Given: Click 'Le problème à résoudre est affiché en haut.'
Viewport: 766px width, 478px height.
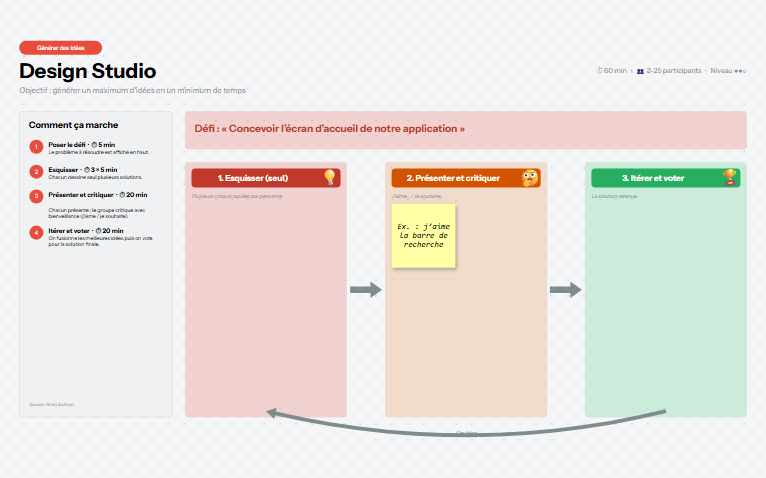Looking at the screenshot, I should coord(98,152).
